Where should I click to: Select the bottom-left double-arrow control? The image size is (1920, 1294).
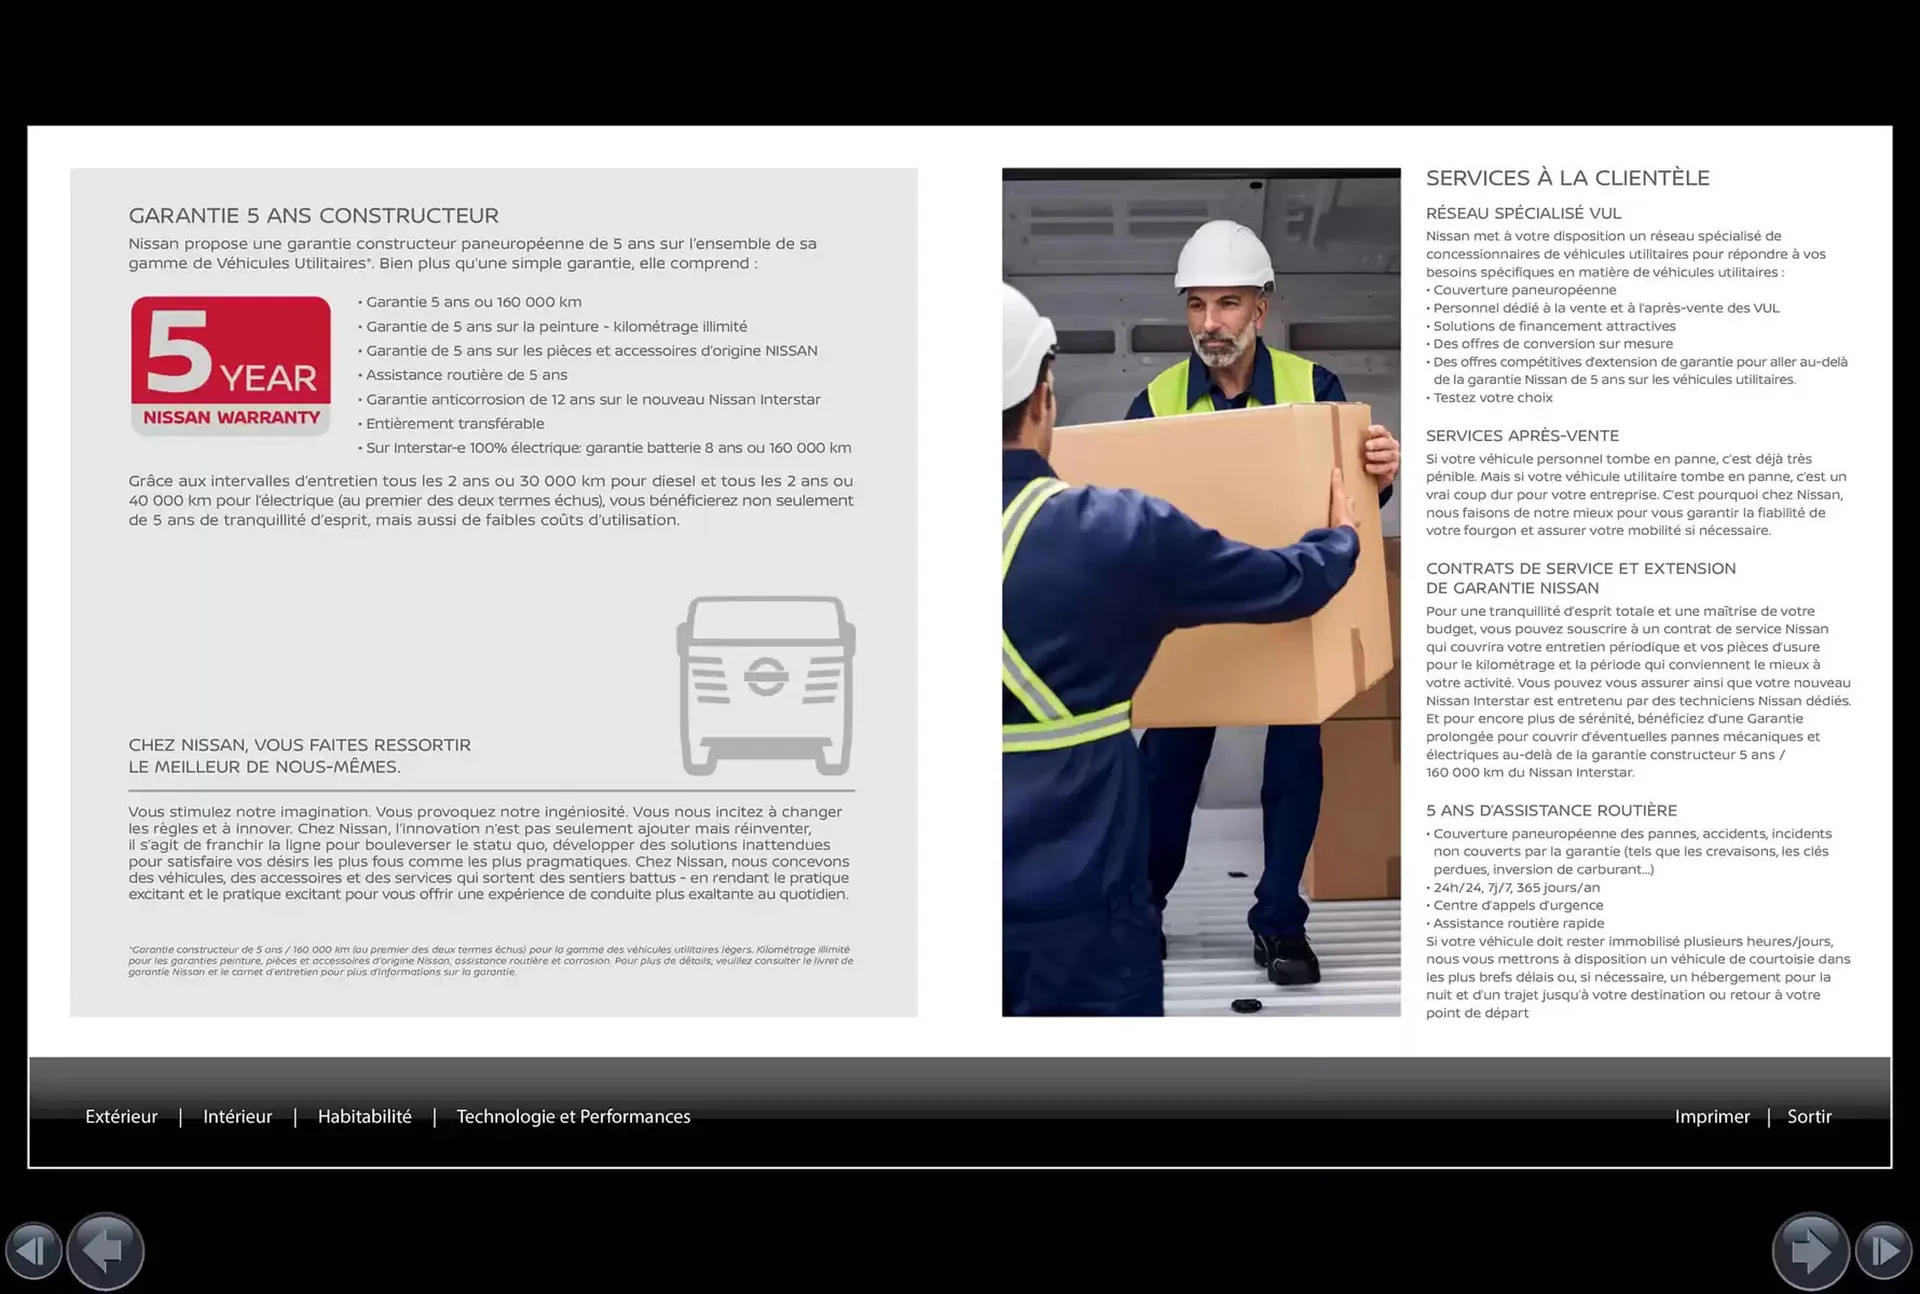point(33,1251)
